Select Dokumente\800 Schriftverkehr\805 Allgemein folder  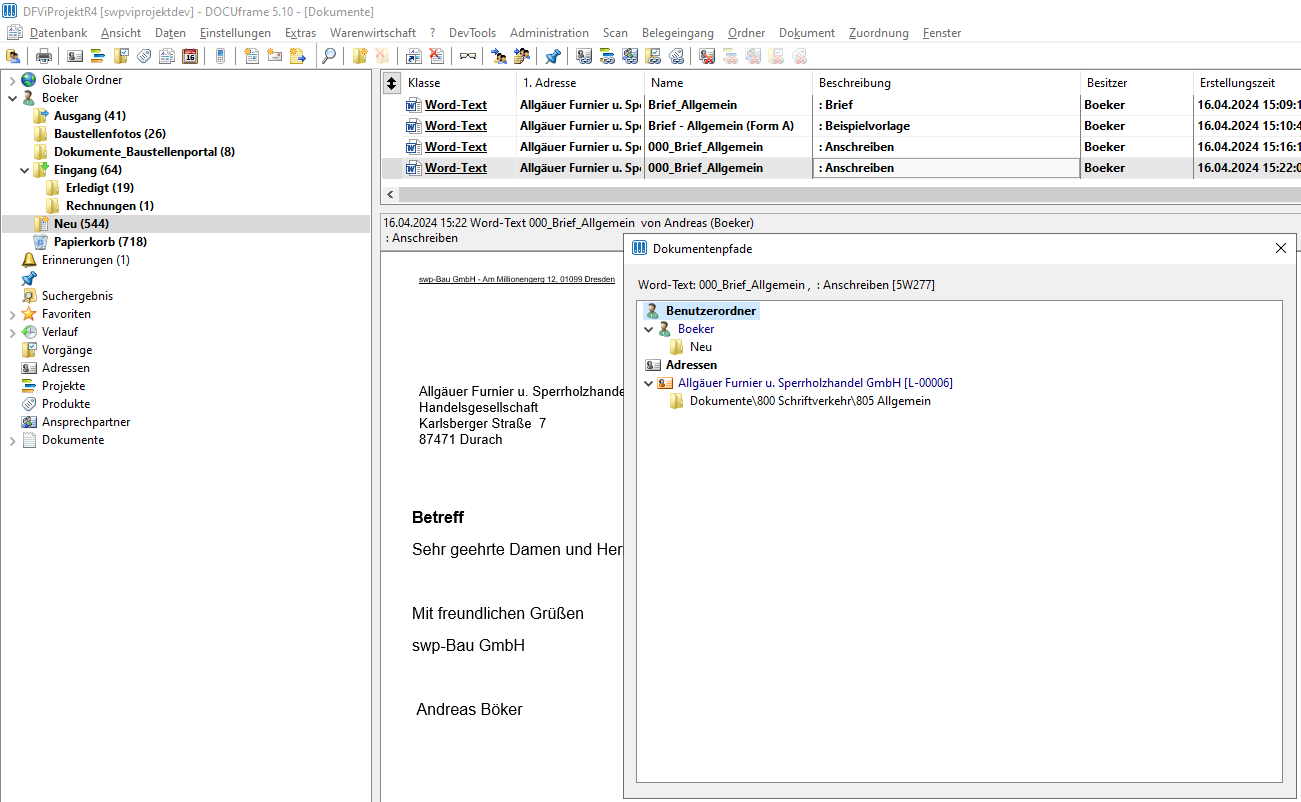pos(810,401)
